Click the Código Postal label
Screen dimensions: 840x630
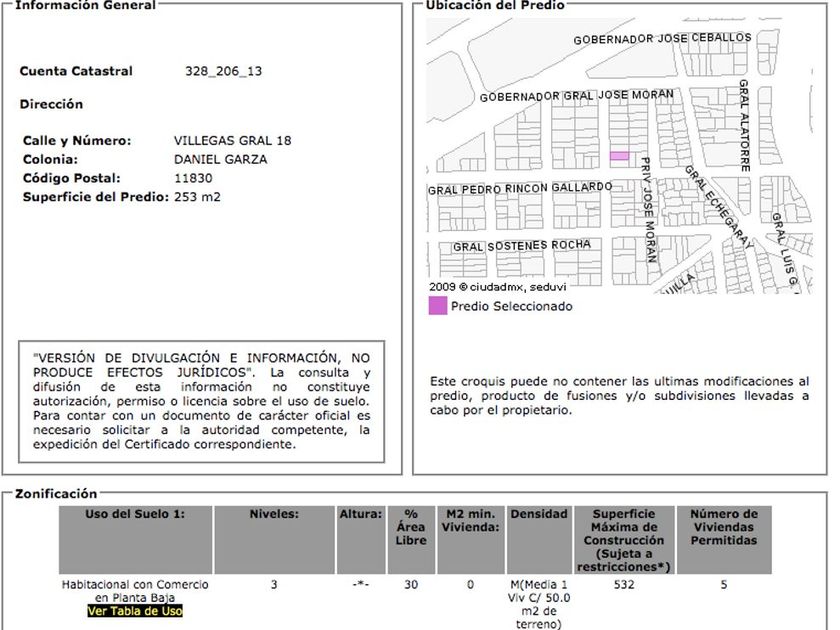click(x=71, y=178)
